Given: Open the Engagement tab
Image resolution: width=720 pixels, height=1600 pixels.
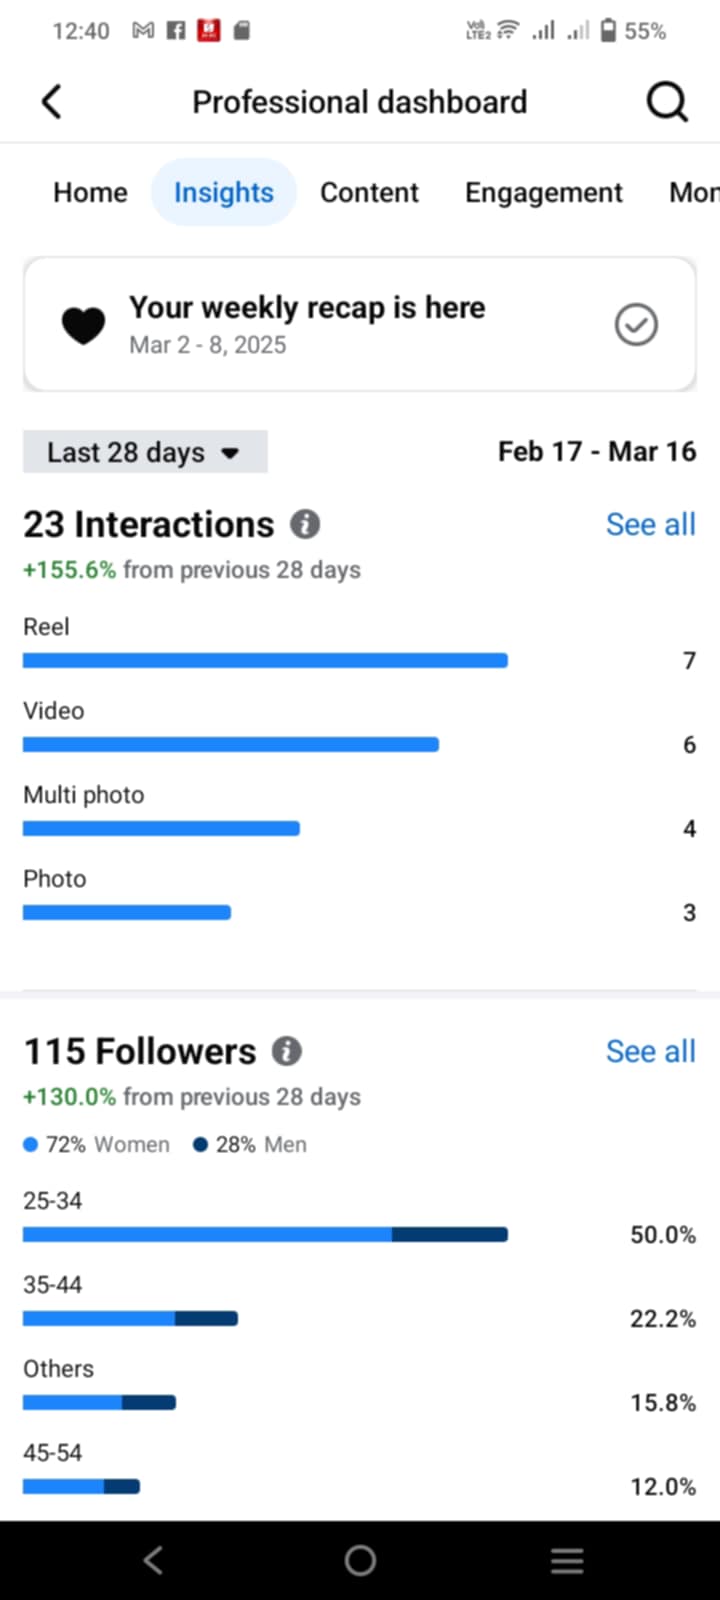Looking at the screenshot, I should tap(544, 192).
